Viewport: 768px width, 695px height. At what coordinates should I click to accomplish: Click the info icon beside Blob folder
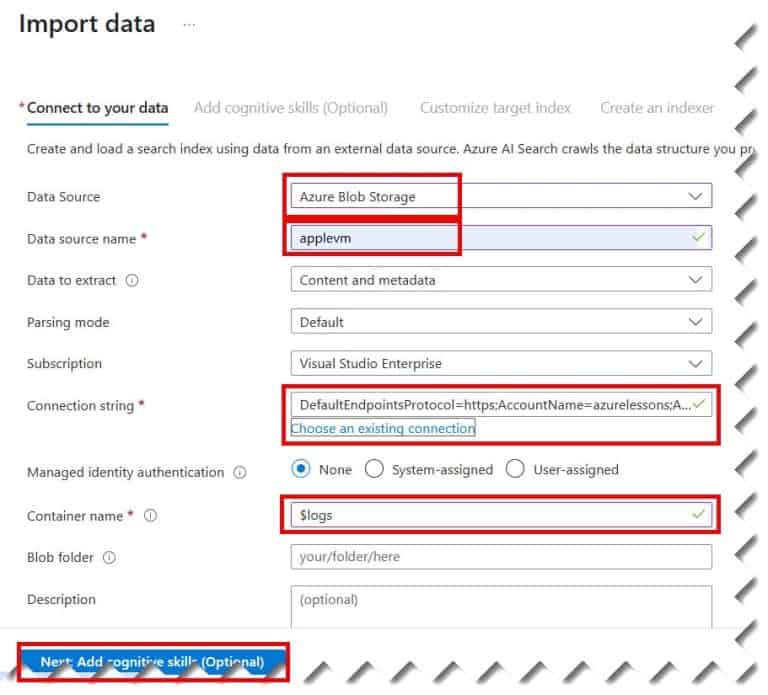click(x=109, y=558)
